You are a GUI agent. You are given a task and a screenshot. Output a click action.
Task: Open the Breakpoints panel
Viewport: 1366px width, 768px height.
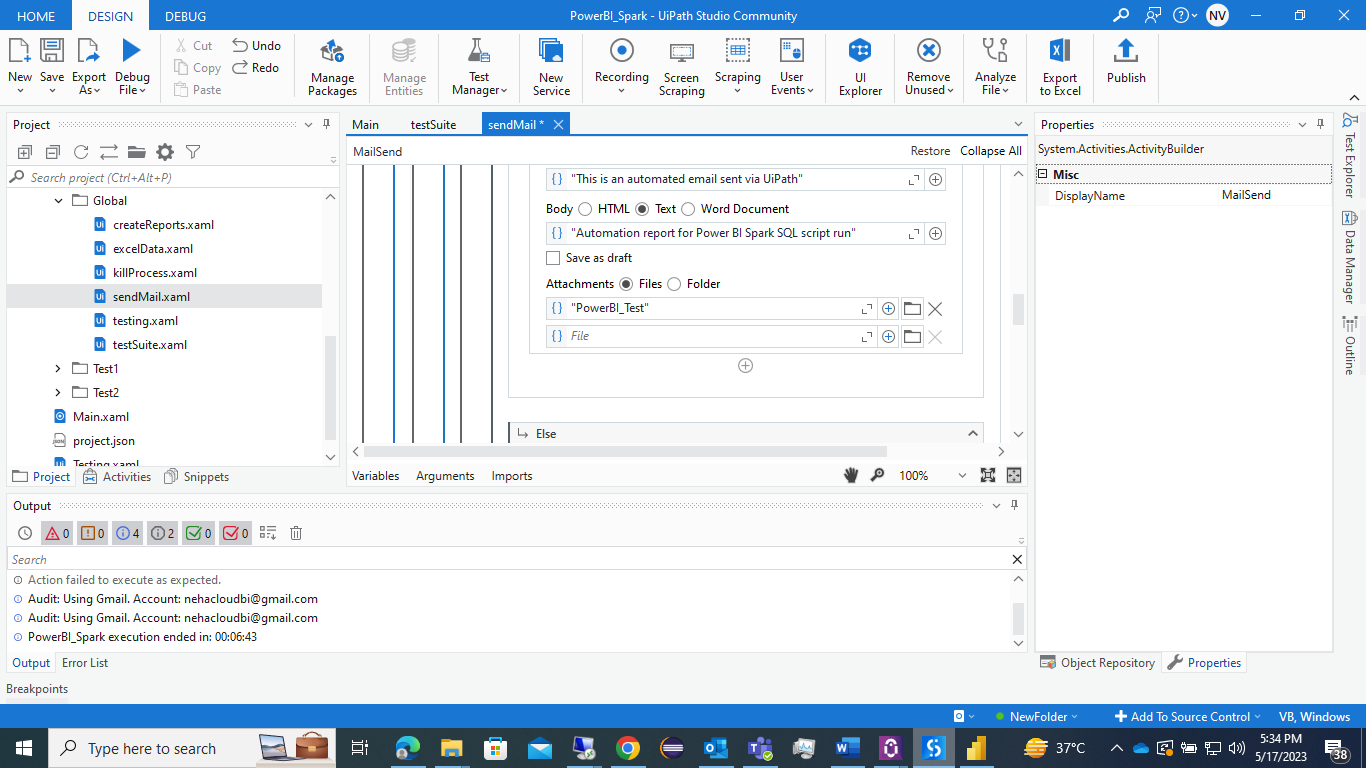click(37, 689)
